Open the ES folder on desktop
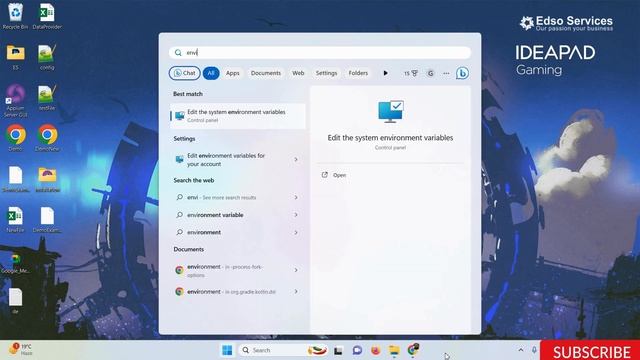 [x=16, y=56]
